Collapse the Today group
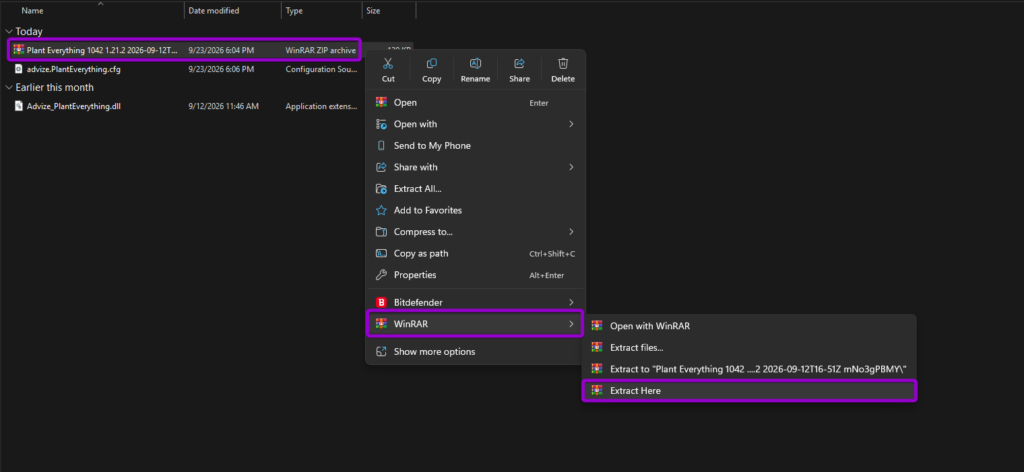This screenshot has width=1024, height=472. (x=8, y=31)
